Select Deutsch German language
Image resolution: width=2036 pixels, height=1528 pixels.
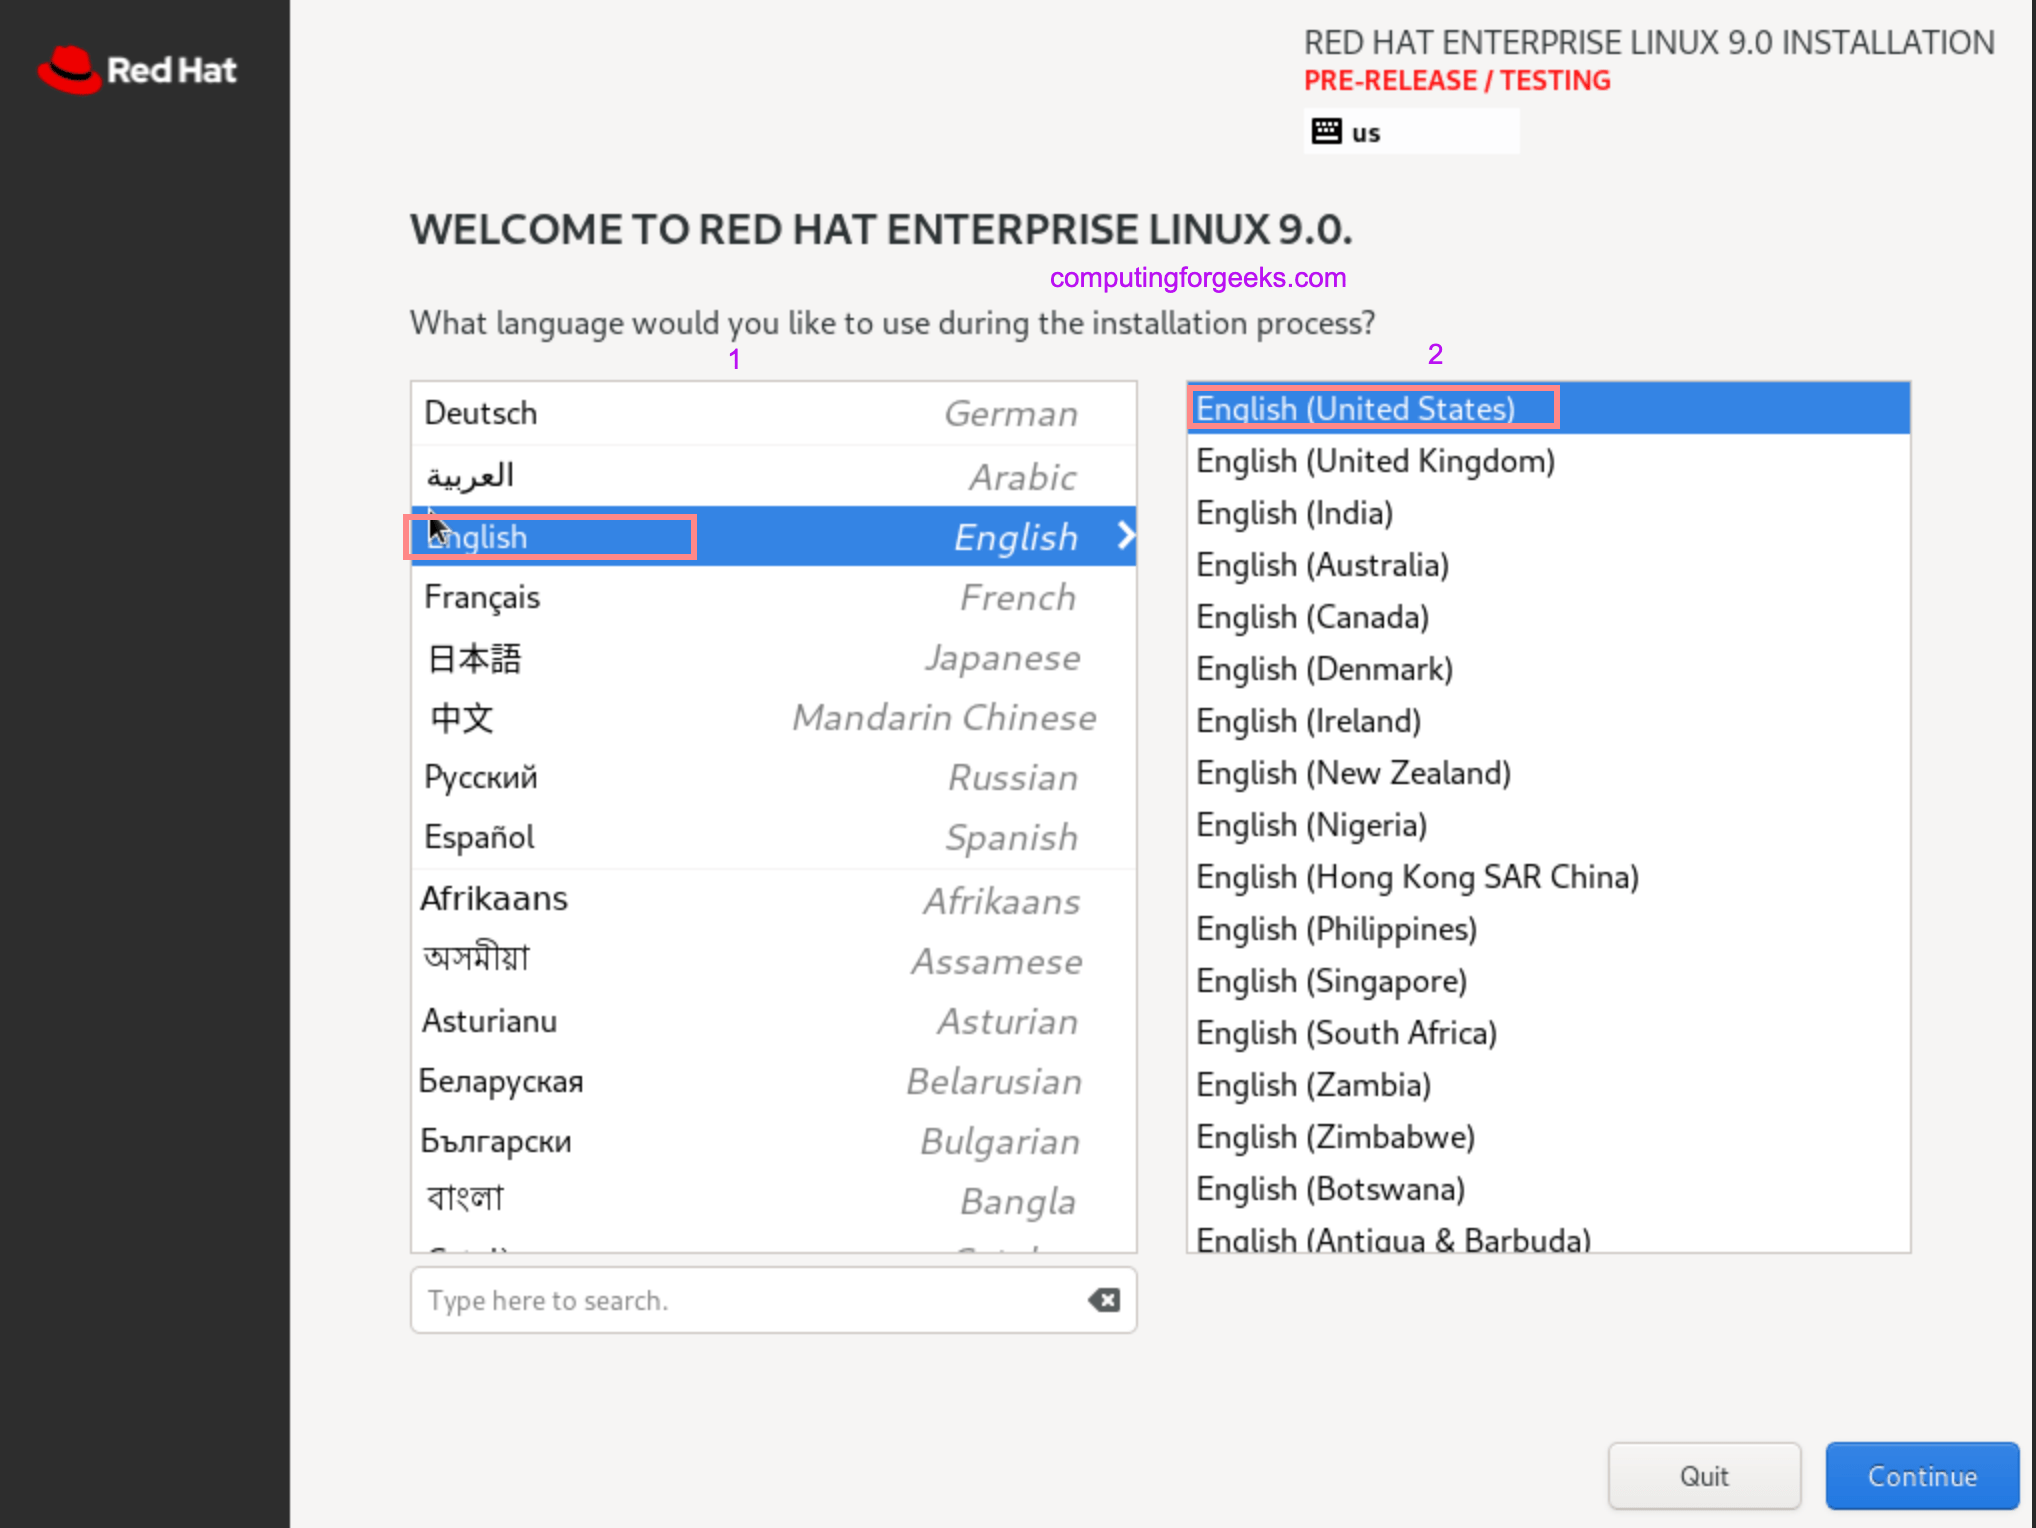click(x=773, y=413)
